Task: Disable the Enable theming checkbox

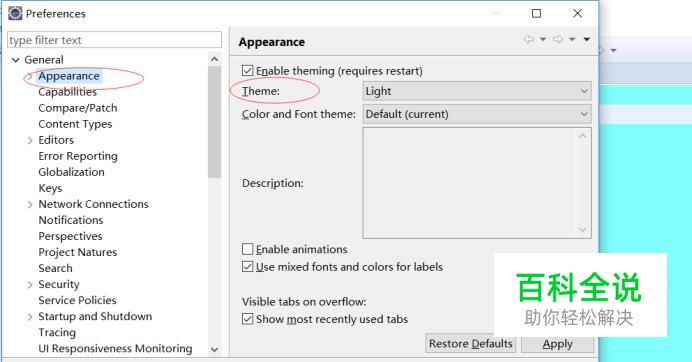Action: (x=248, y=71)
